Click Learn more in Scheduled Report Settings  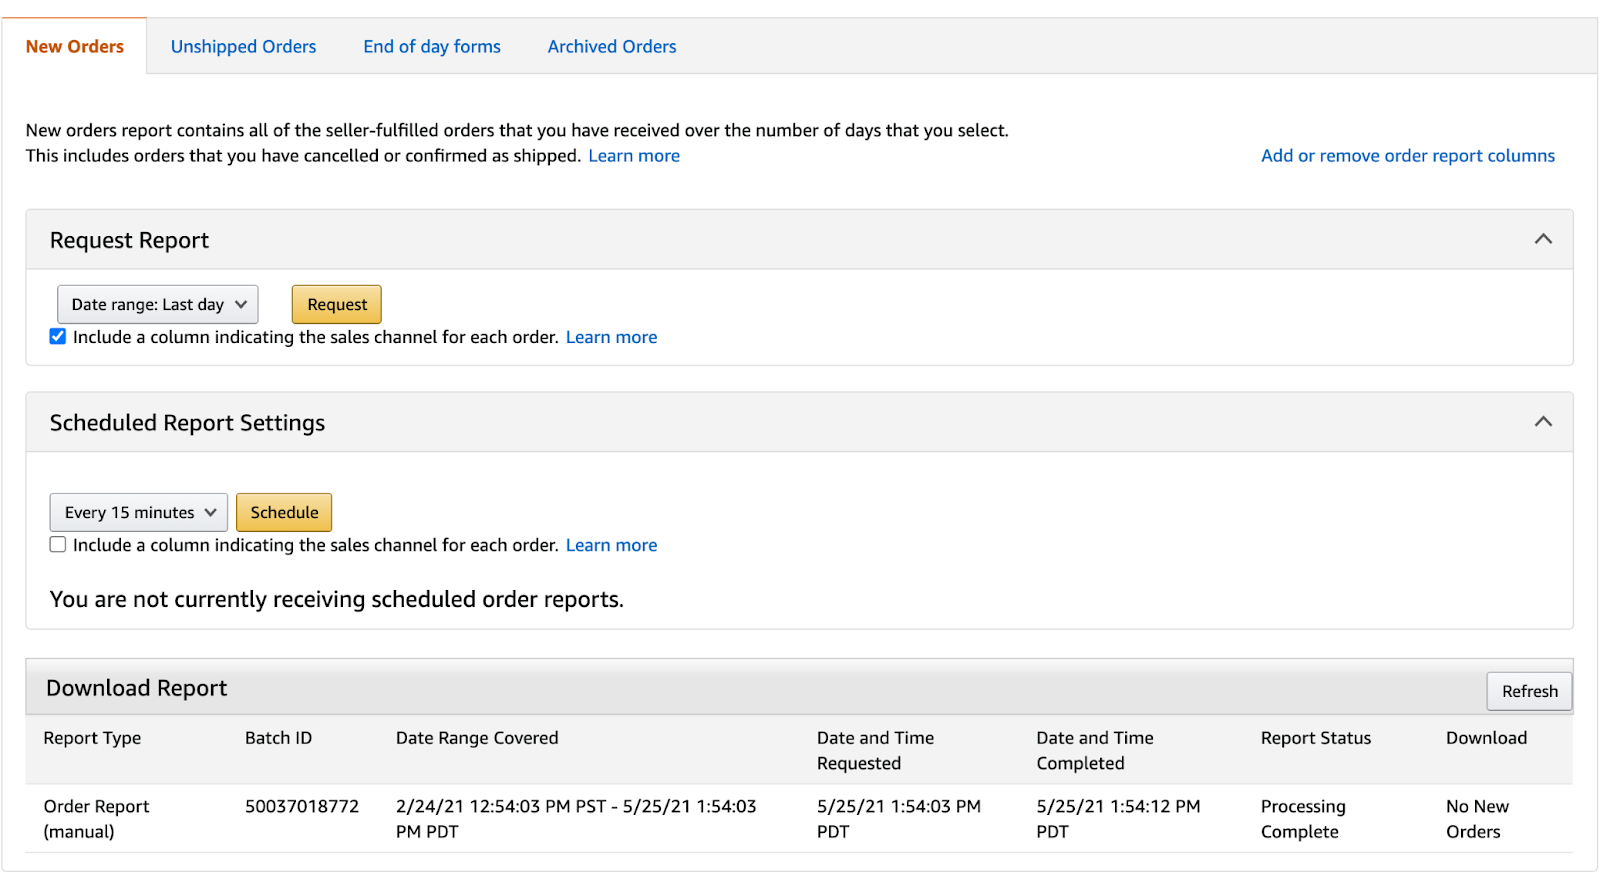pos(611,545)
